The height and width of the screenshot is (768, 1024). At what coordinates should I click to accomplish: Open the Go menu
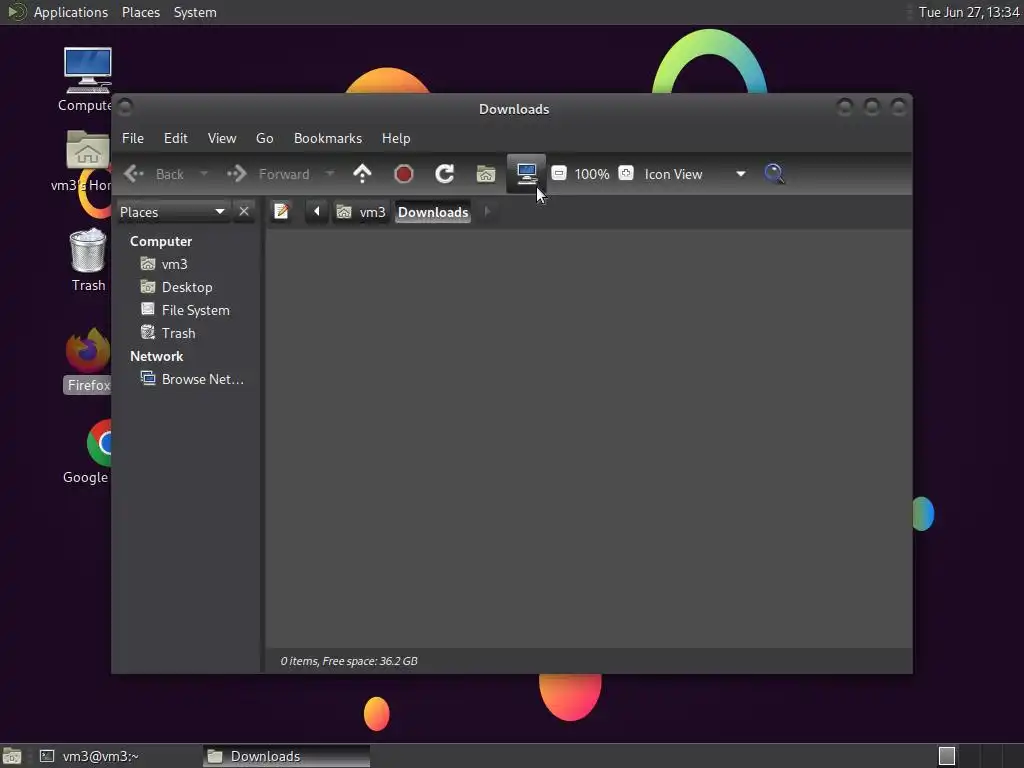click(264, 138)
